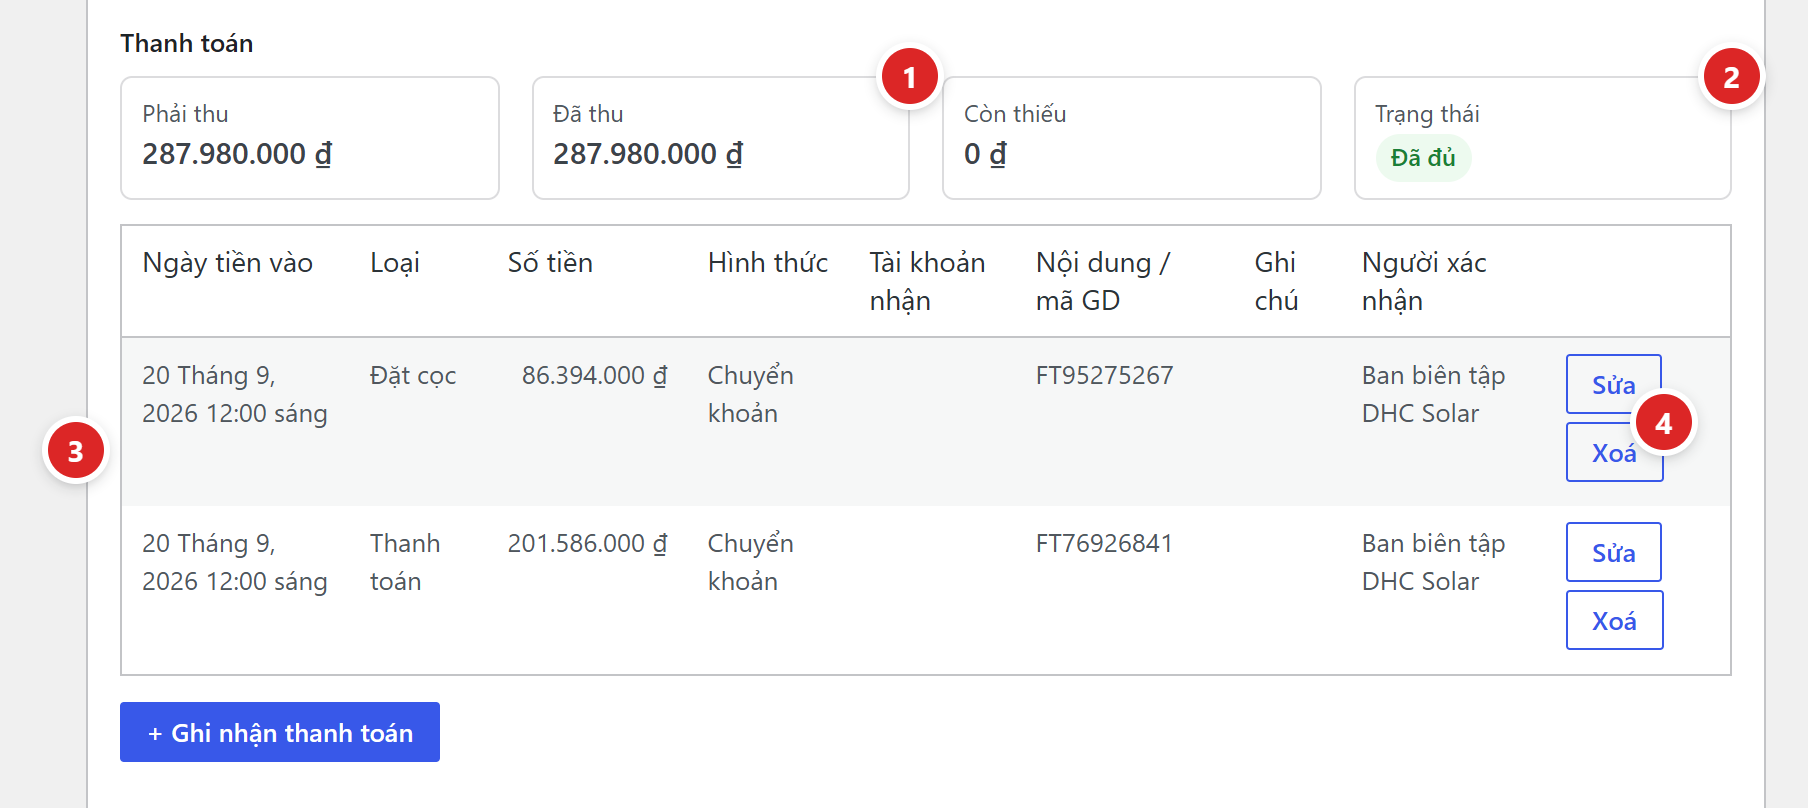Click the Hình thức column header
1808x808 pixels.
768,262
